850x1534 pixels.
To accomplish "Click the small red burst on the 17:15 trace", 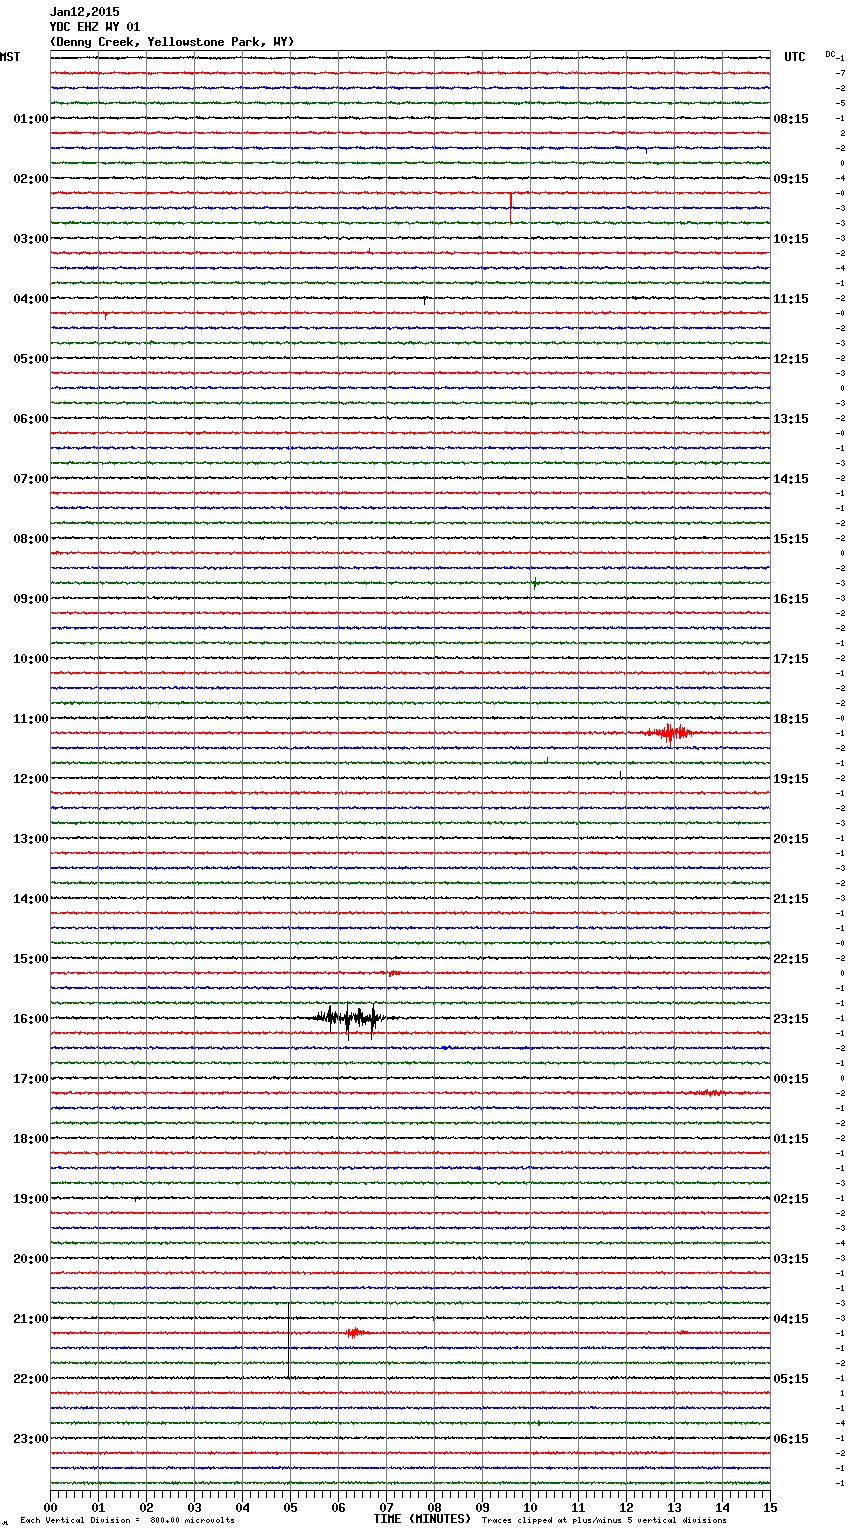I will coord(710,1093).
